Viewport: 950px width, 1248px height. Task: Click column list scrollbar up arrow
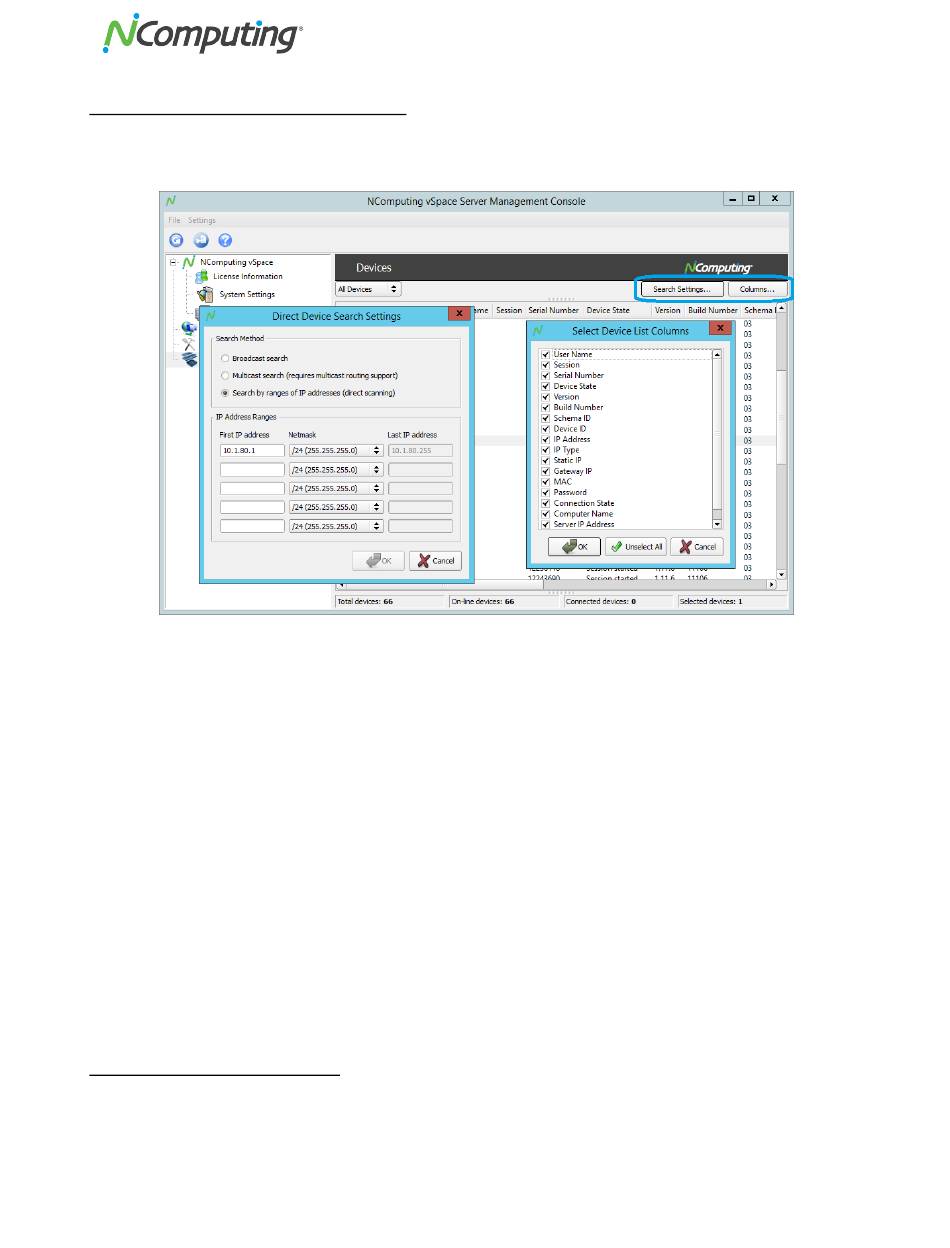click(x=717, y=354)
